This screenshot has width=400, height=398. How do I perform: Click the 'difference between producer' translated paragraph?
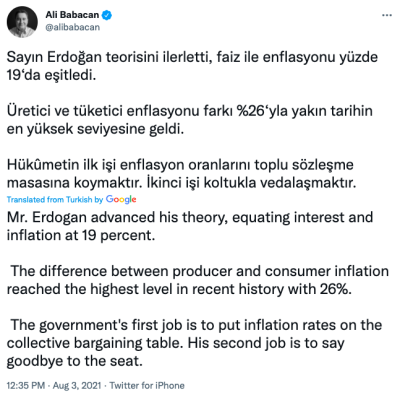tap(198, 280)
